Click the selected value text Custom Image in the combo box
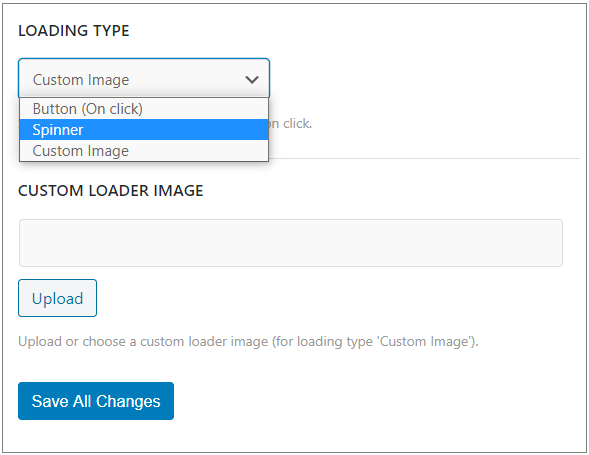Screen dimensions: 589x455 (81, 80)
